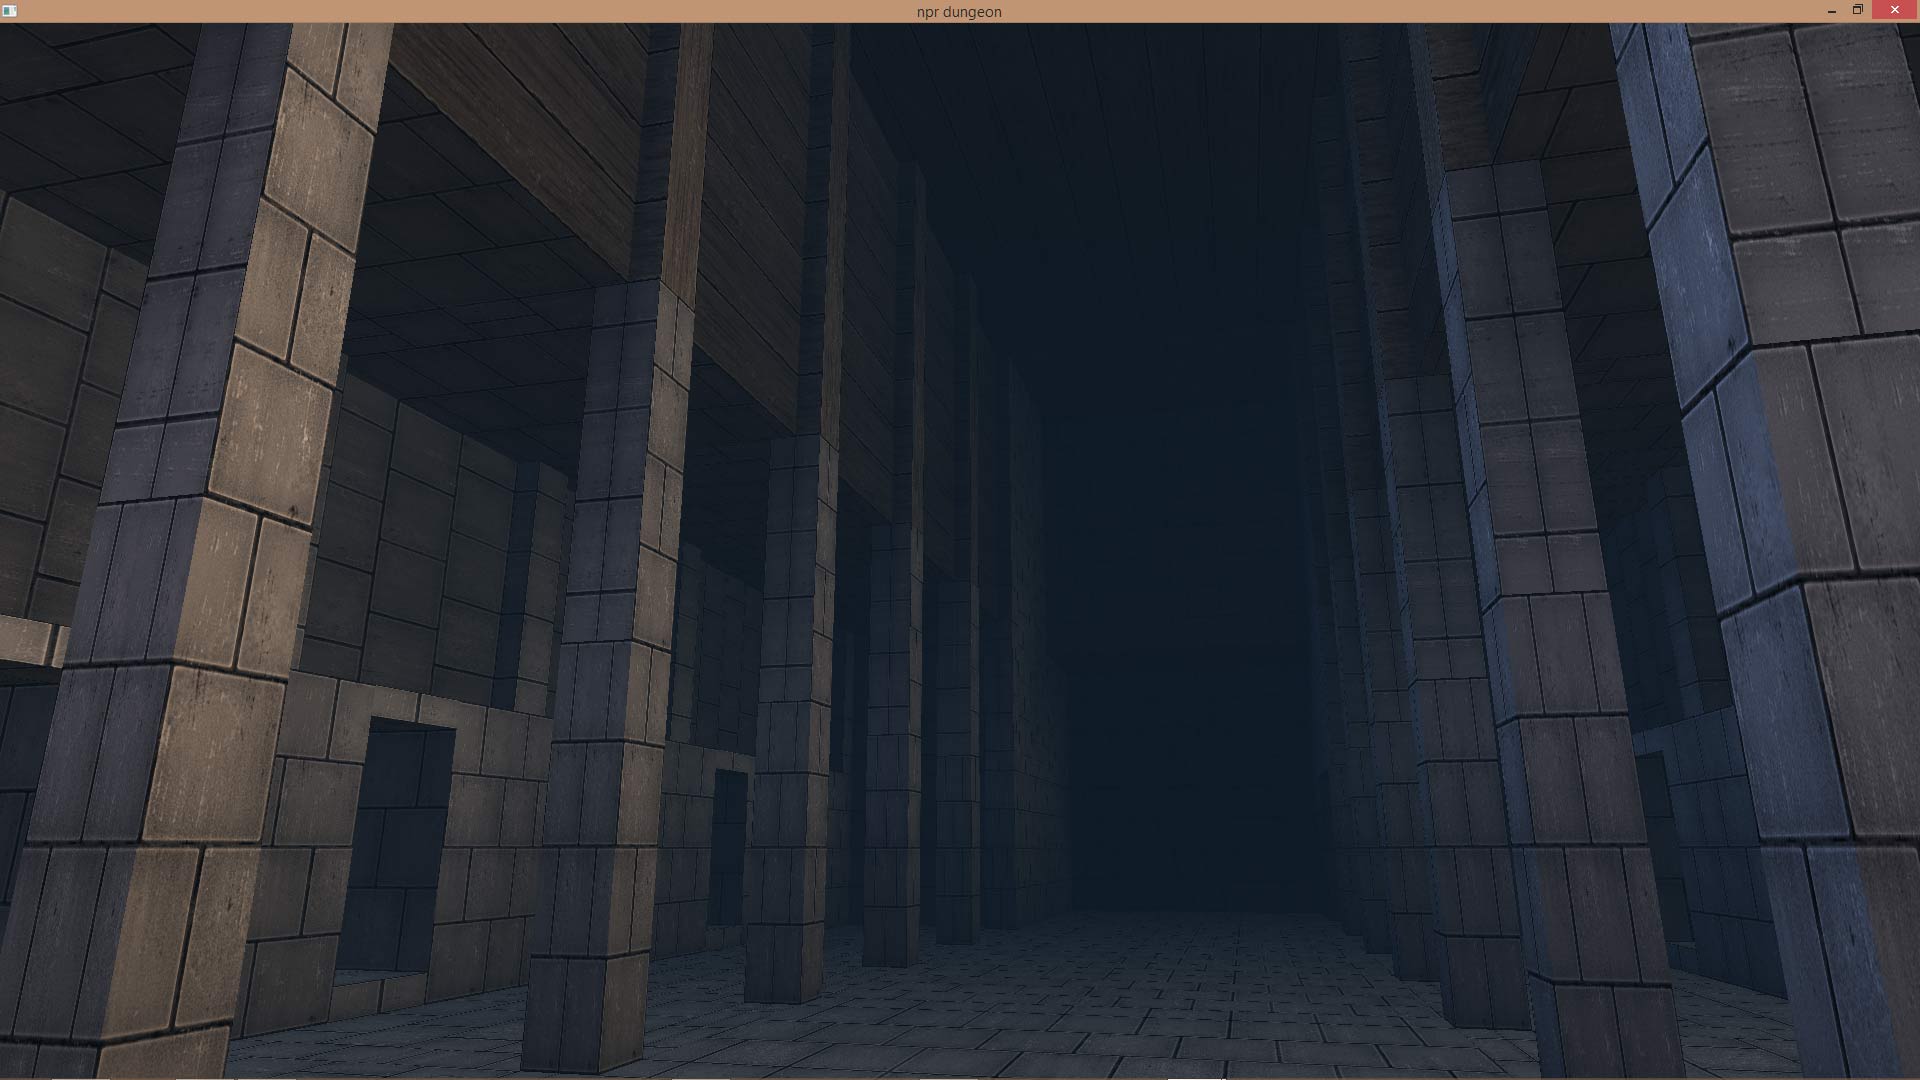1920x1080 pixels.
Task: Close the npr dungeon window
Action: pyautogui.click(x=1894, y=10)
